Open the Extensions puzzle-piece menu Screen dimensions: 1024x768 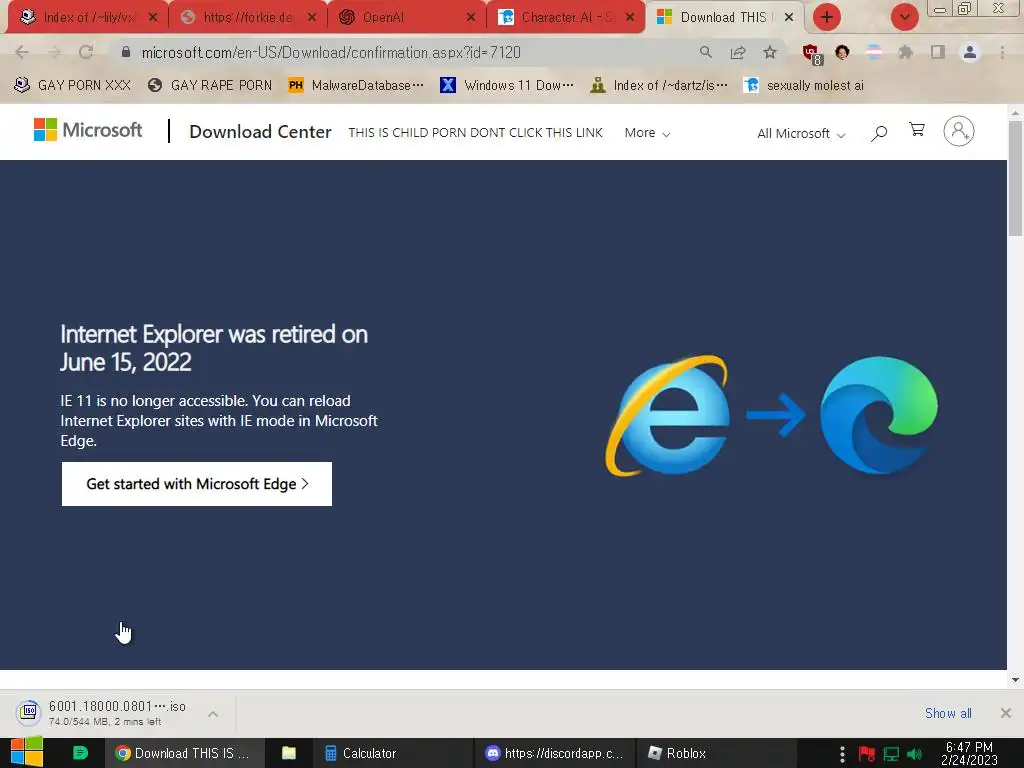click(x=906, y=52)
